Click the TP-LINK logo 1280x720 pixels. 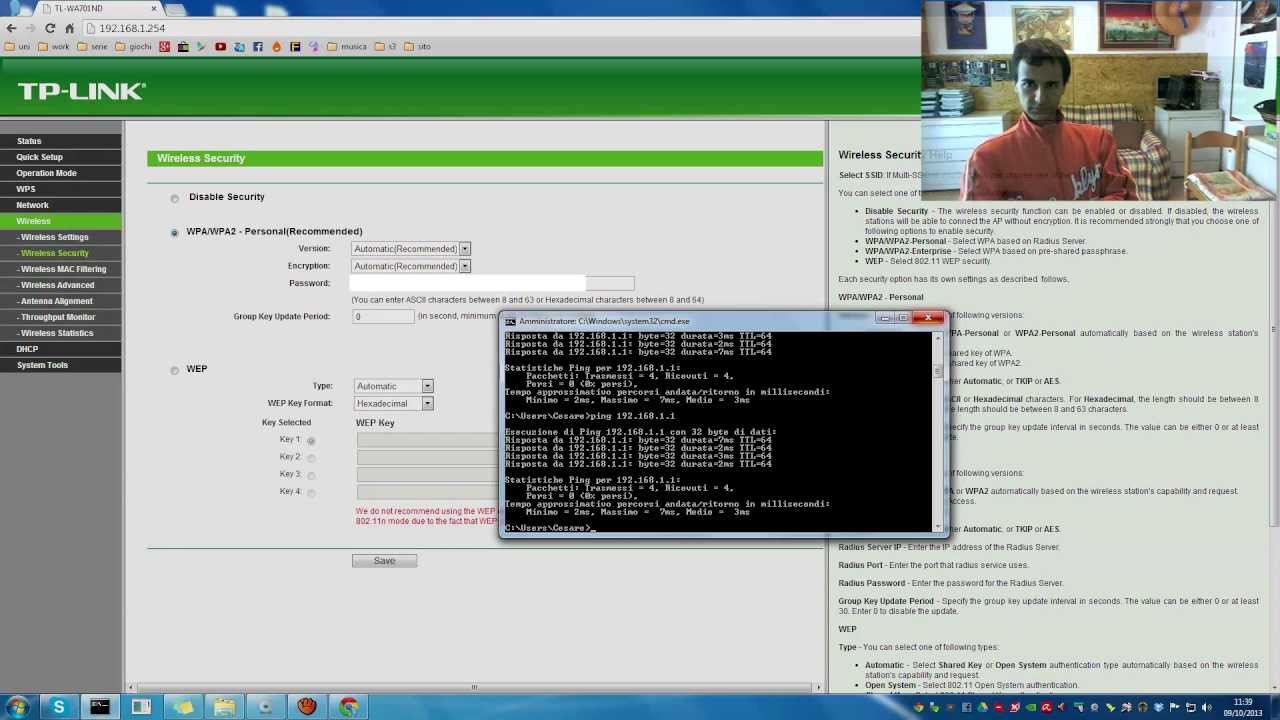(x=82, y=91)
